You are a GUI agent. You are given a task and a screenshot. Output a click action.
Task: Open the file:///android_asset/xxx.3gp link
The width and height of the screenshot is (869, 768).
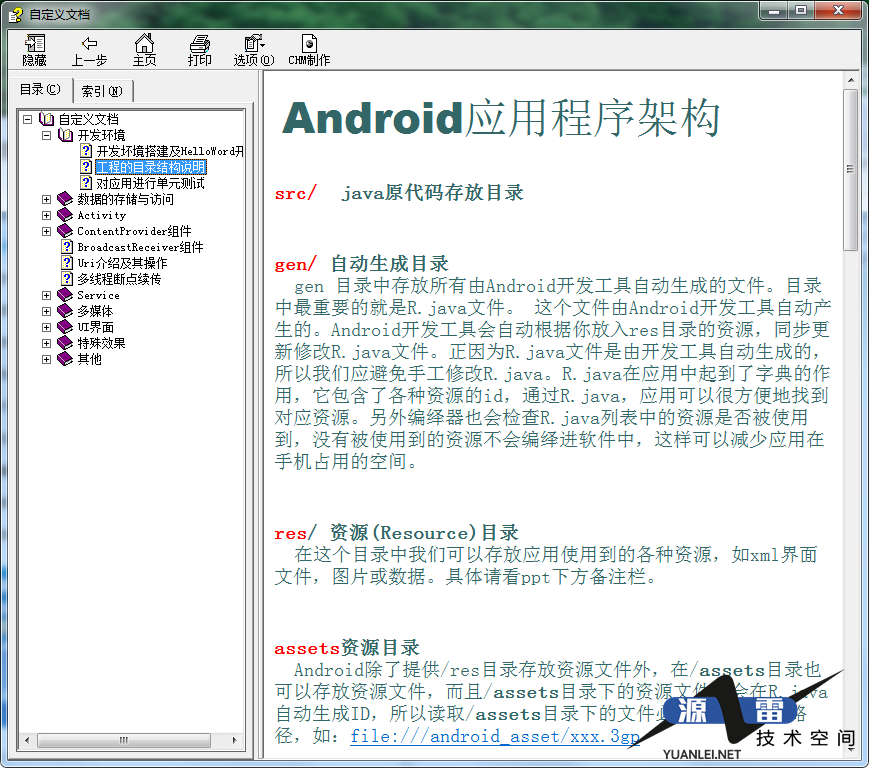click(495, 736)
